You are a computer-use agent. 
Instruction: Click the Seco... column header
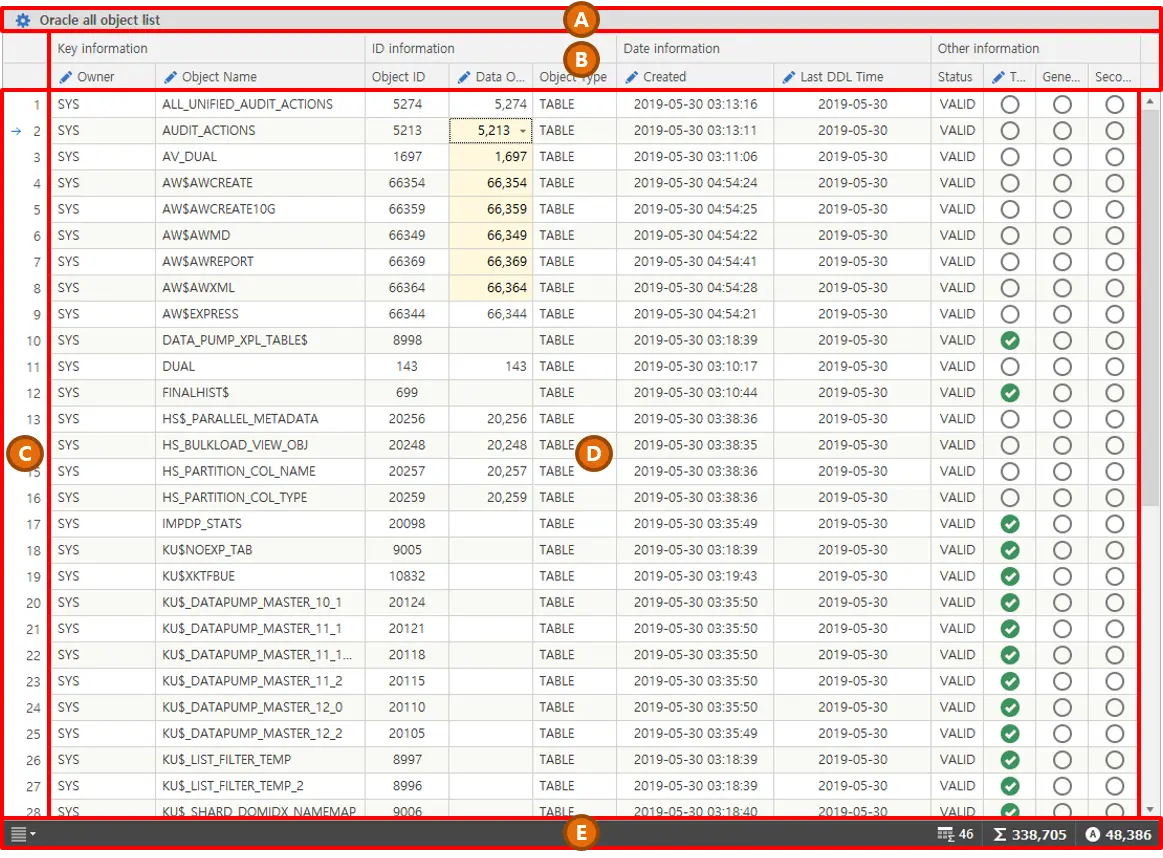point(1113,76)
